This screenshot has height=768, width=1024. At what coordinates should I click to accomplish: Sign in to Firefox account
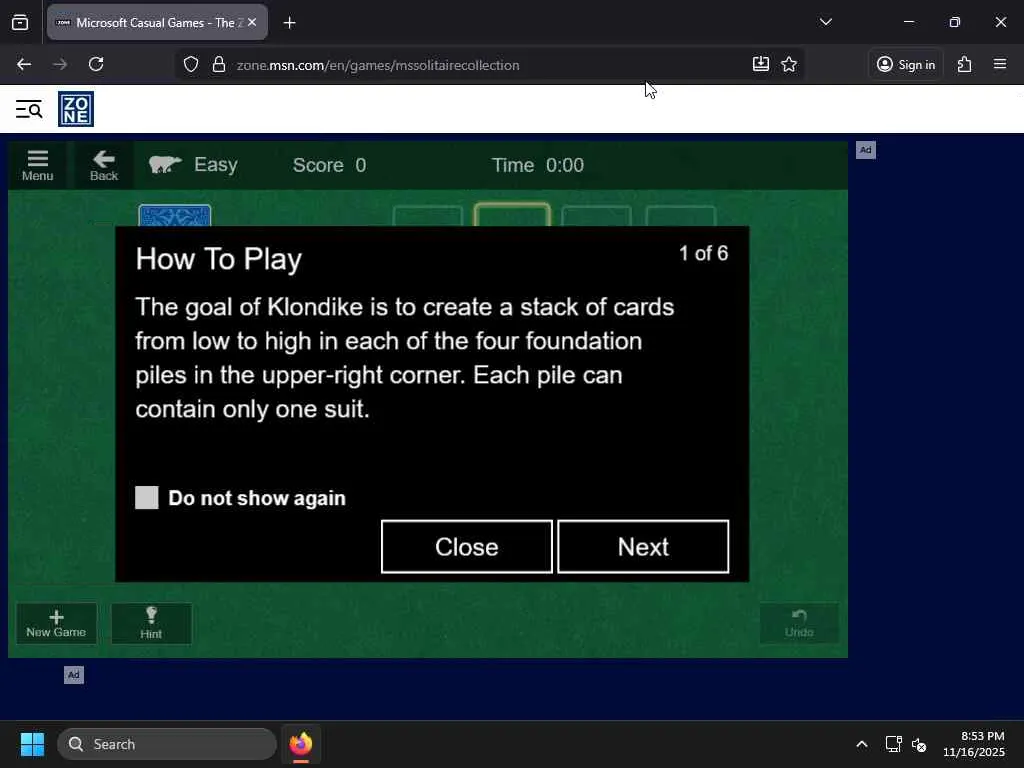[x=906, y=64]
